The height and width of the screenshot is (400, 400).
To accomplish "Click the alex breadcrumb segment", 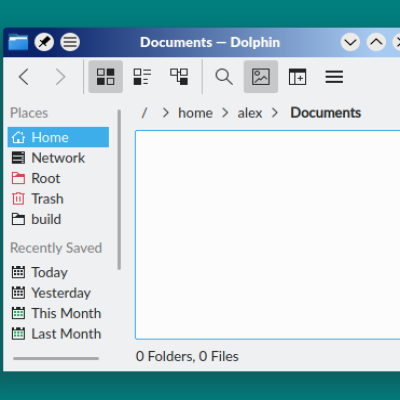I will click(x=250, y=113).
